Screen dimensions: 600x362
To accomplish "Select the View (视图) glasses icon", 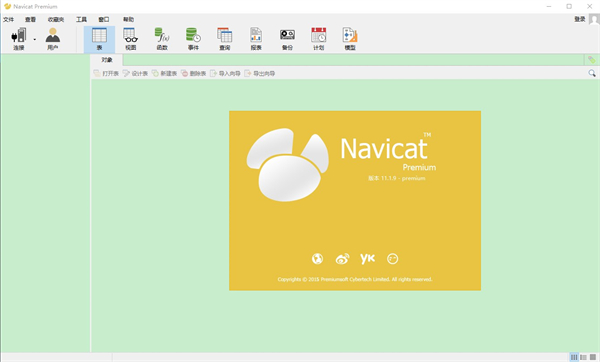I will pyautogui.click(x=130, y=39).
